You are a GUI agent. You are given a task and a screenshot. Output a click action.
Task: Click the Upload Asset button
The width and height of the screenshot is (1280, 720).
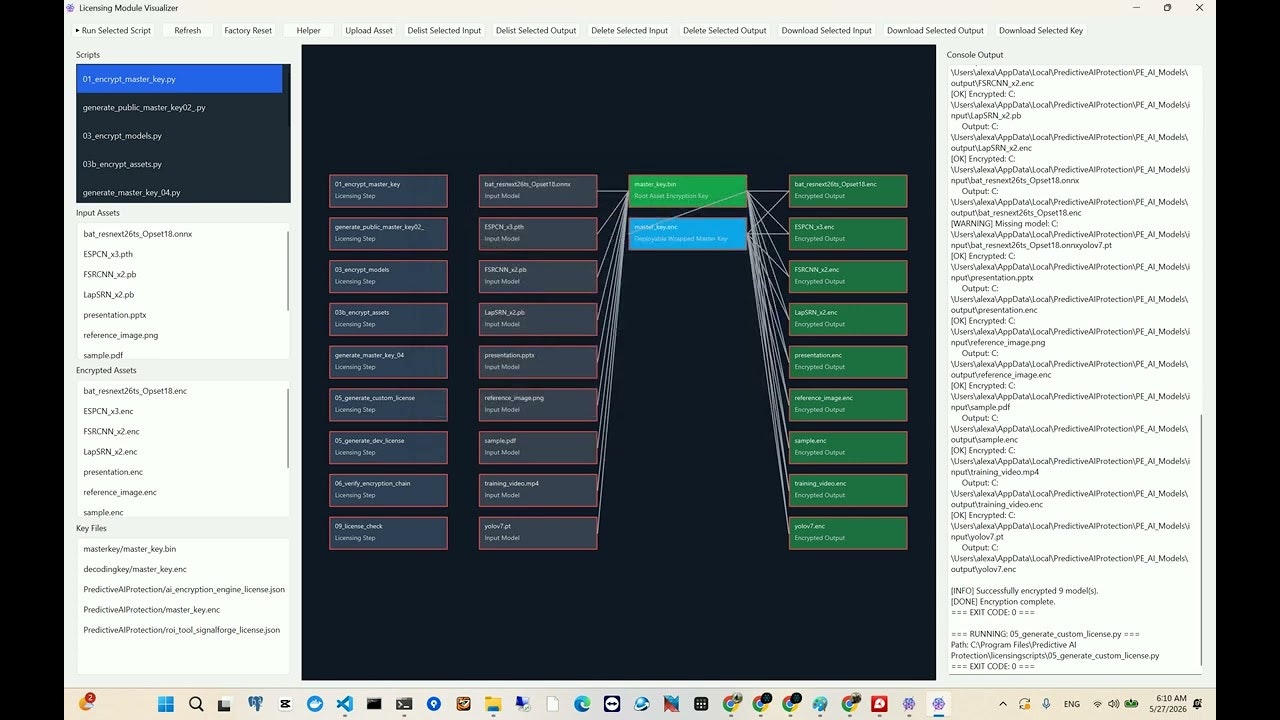pyautogui.click(x=369, y=30)
